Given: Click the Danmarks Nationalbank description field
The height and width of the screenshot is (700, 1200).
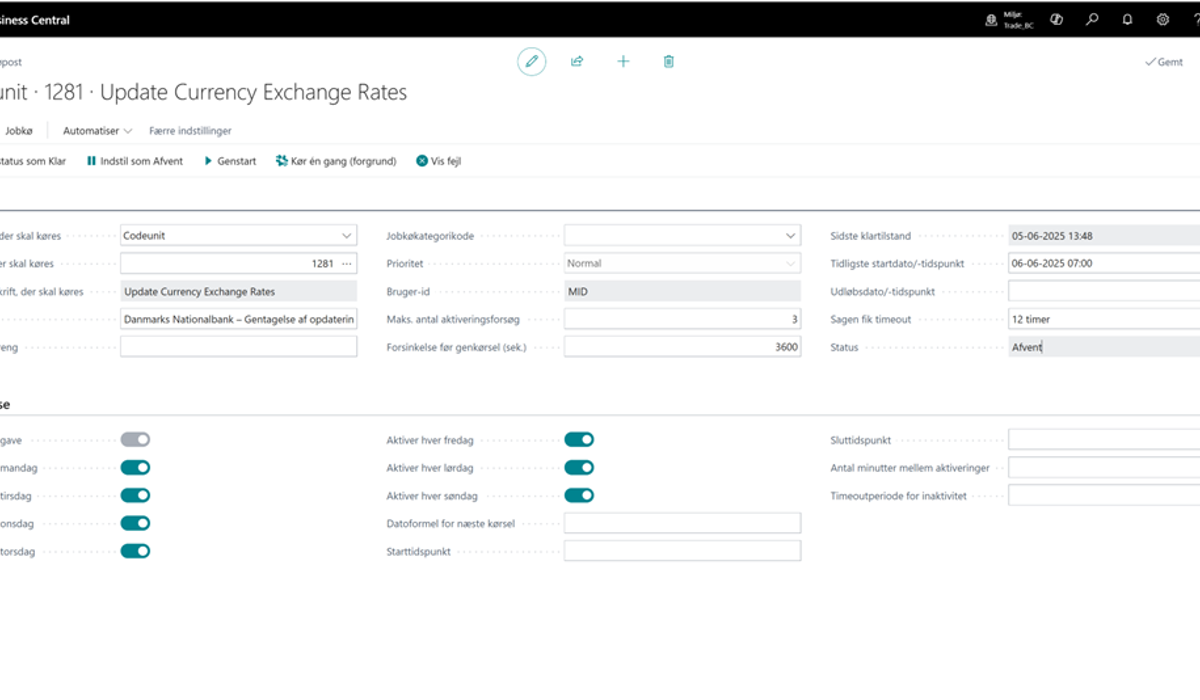Looking at the screenshot, I should [x=238, y=319].
